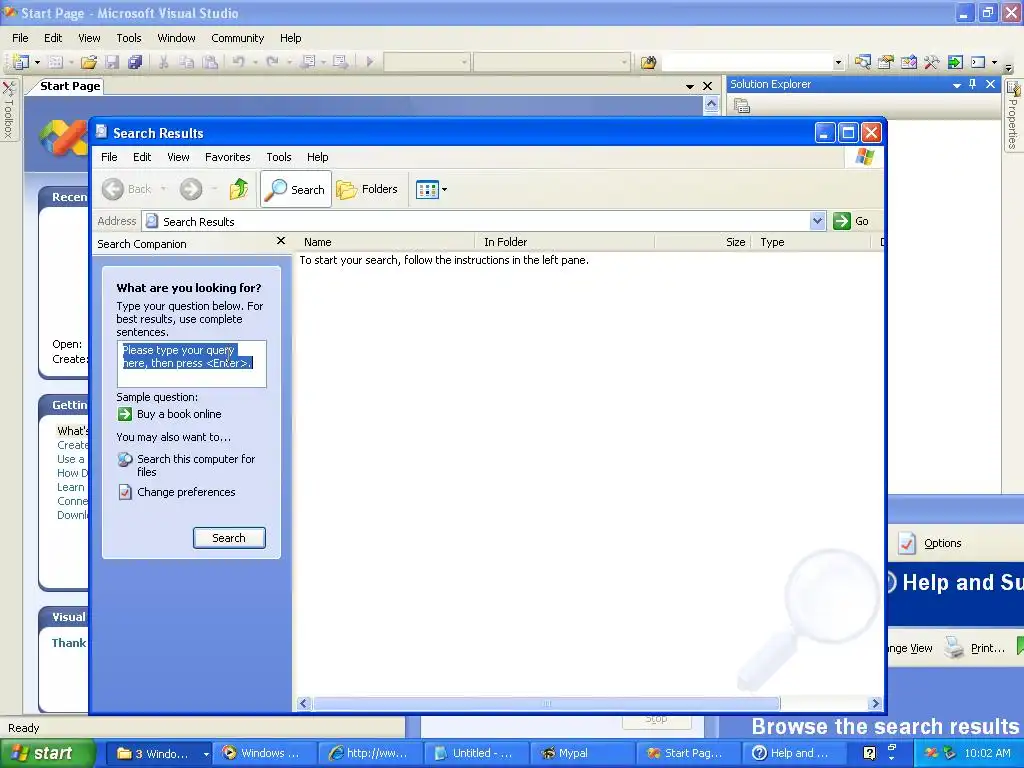
Task: Open the Toolbox hammer-wrench toolbar icon
Action: [931, 62]
